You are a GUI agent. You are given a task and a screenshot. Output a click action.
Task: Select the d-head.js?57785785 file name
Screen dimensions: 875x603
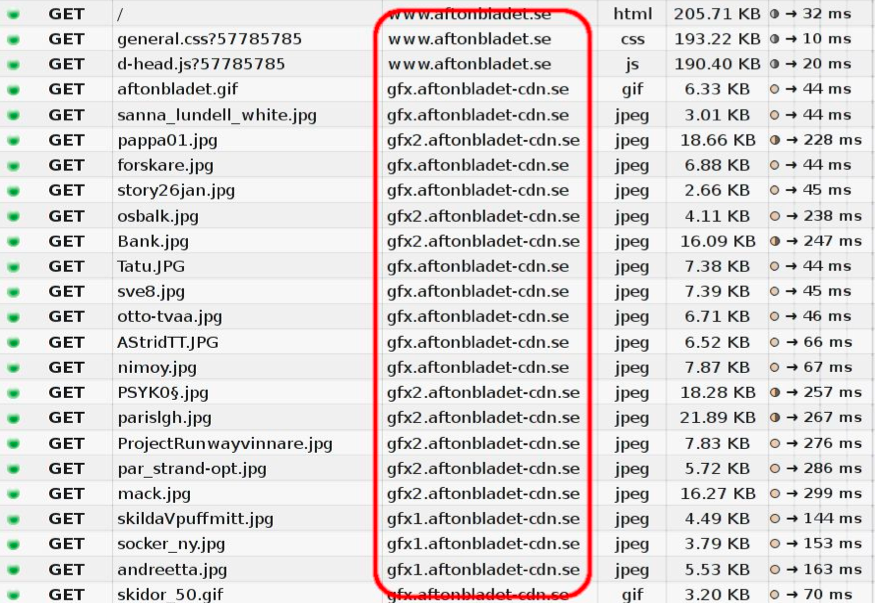(x=201, y=64)
